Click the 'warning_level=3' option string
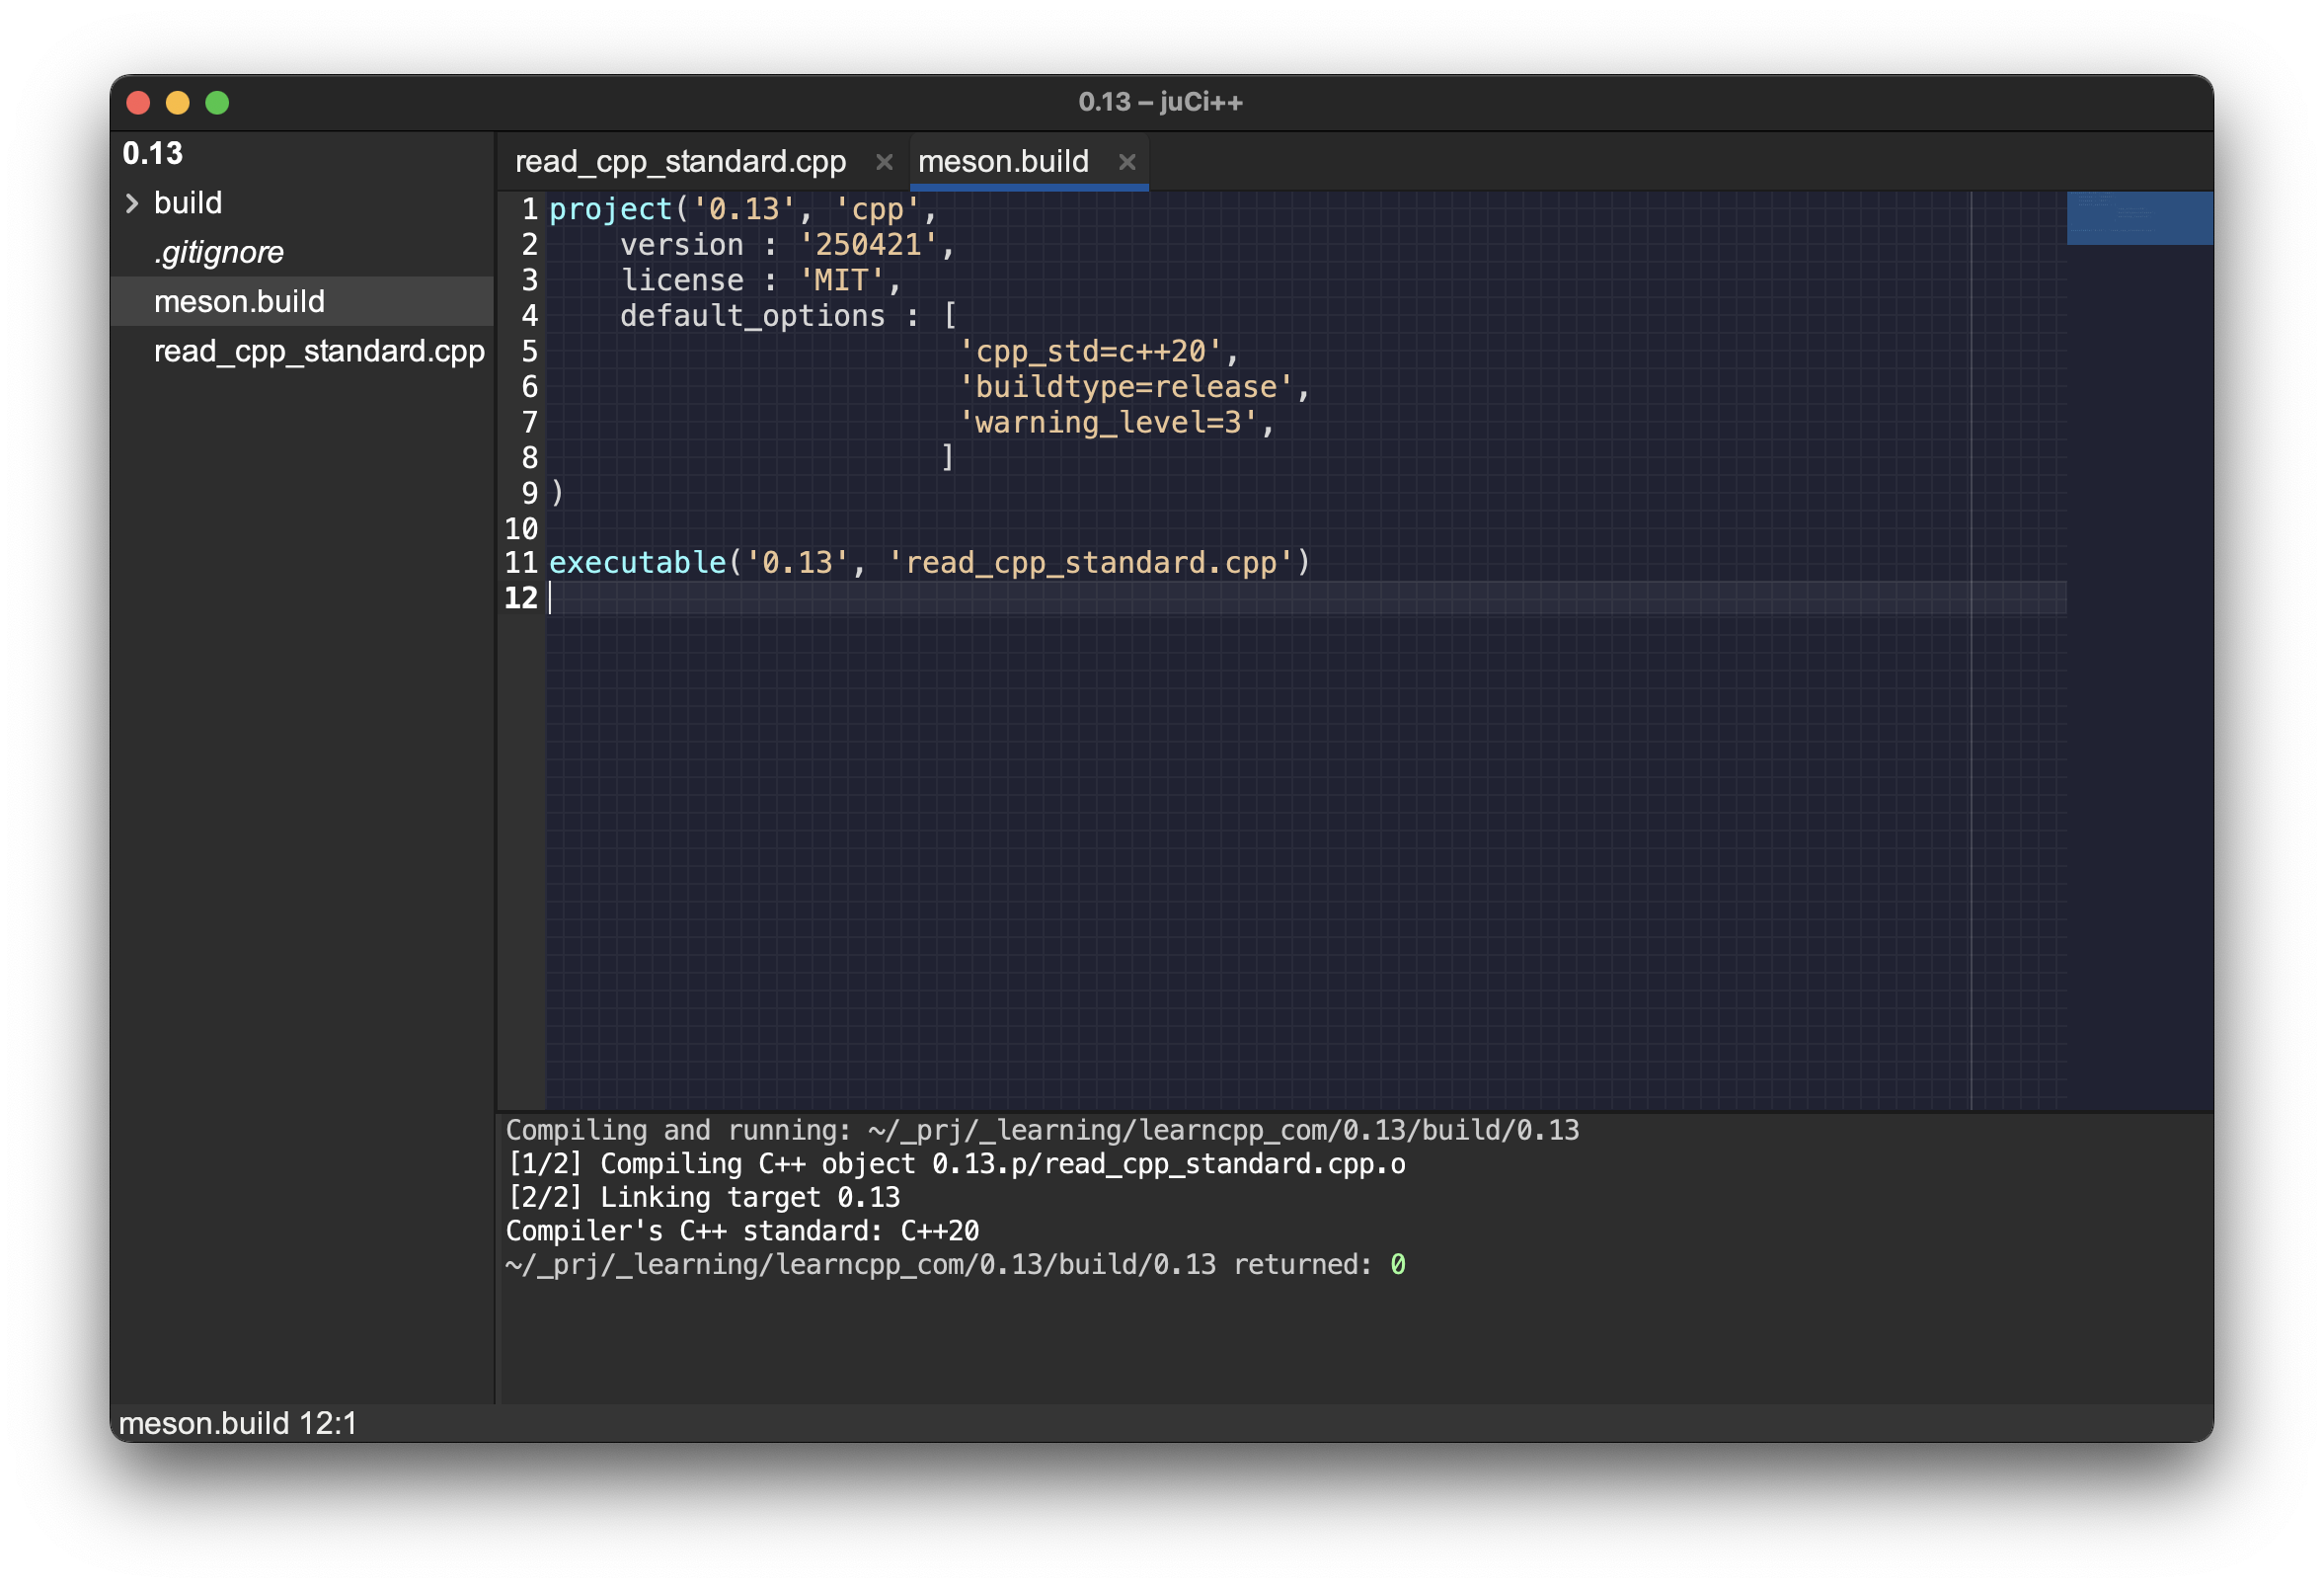This screenshot has height=1588, width=2324. pyautogui.click(x=1108, y=422)
